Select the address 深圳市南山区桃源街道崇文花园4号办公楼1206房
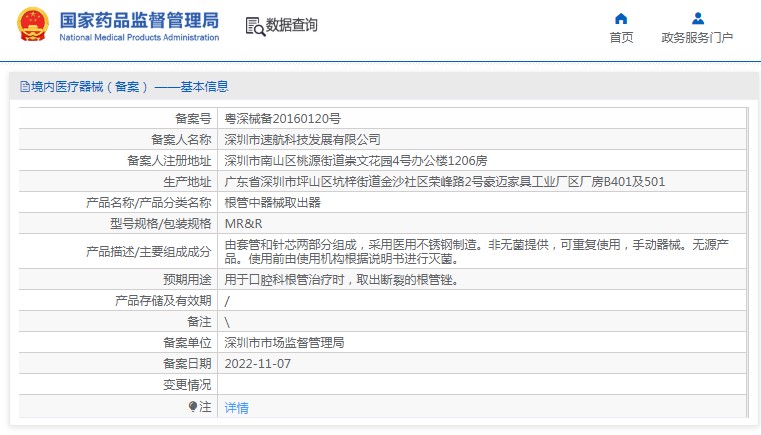The width and height of the screenshot is (761, 435). [355, 160]
